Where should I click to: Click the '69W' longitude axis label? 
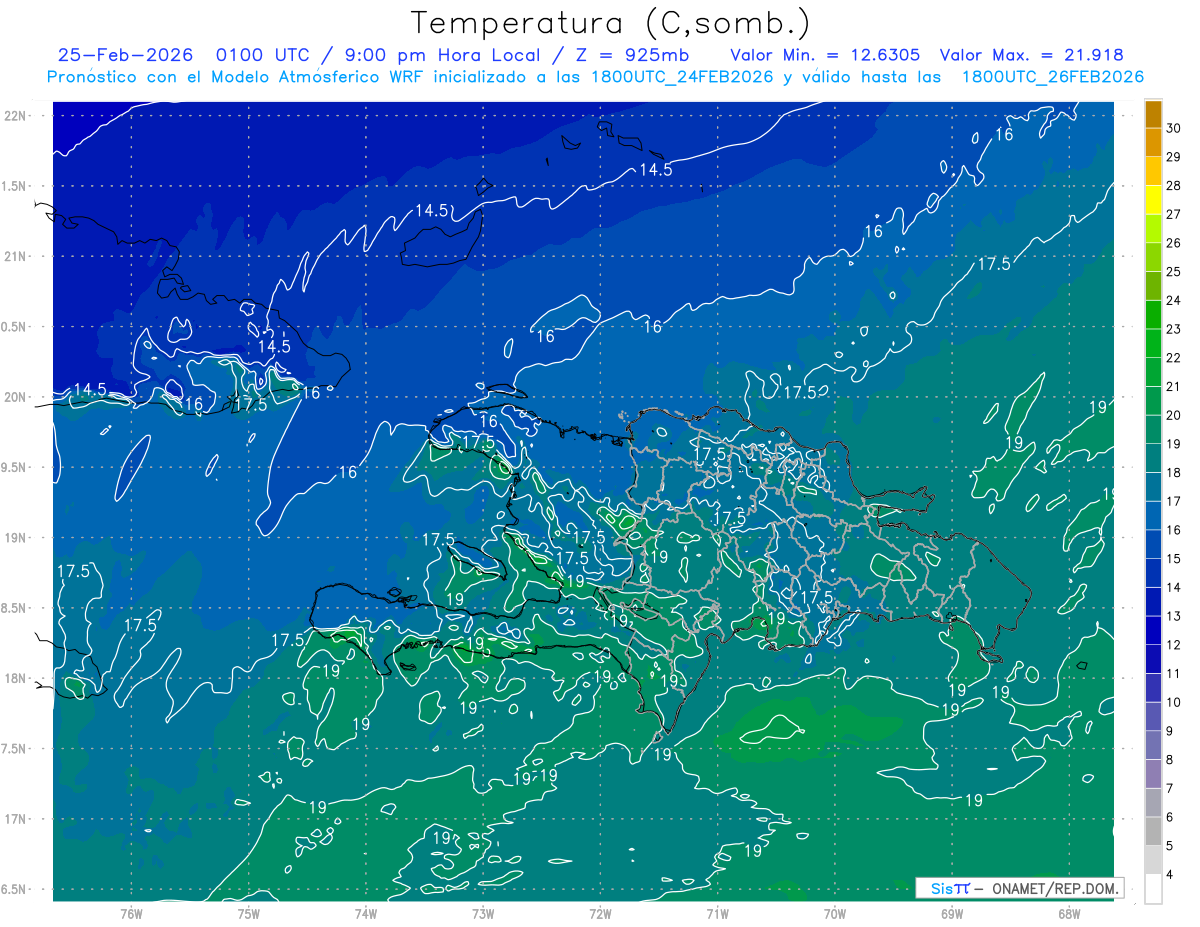(x=952, y=914)
